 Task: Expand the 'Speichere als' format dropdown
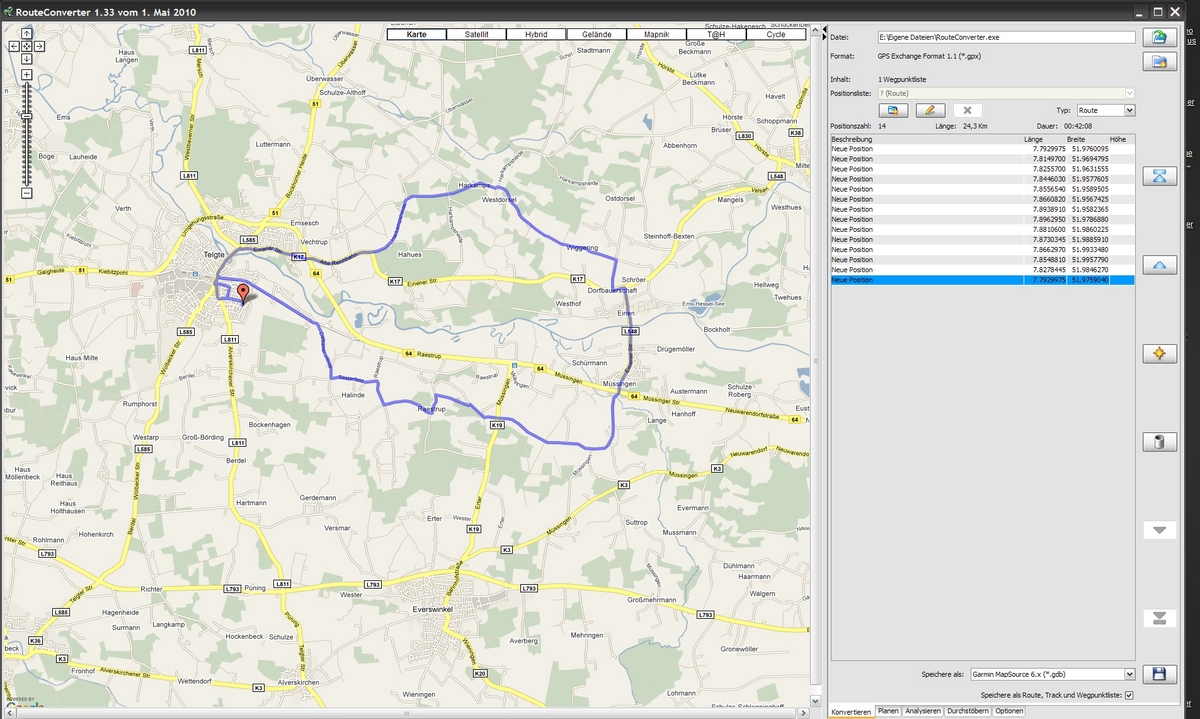1053,675
